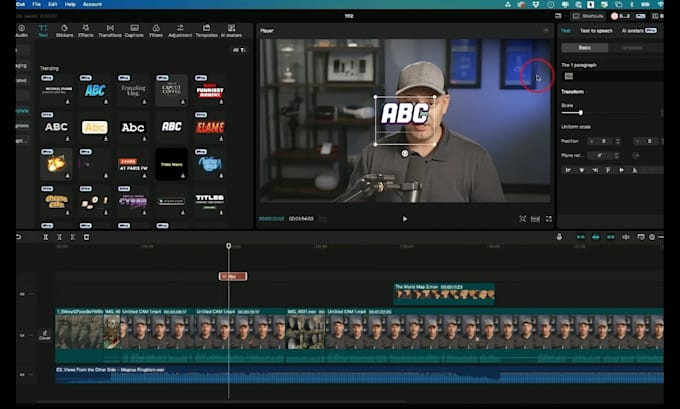The image size is (680, 409).
Task: Click the microphone record icon
Action: click(x=559, y=237)
